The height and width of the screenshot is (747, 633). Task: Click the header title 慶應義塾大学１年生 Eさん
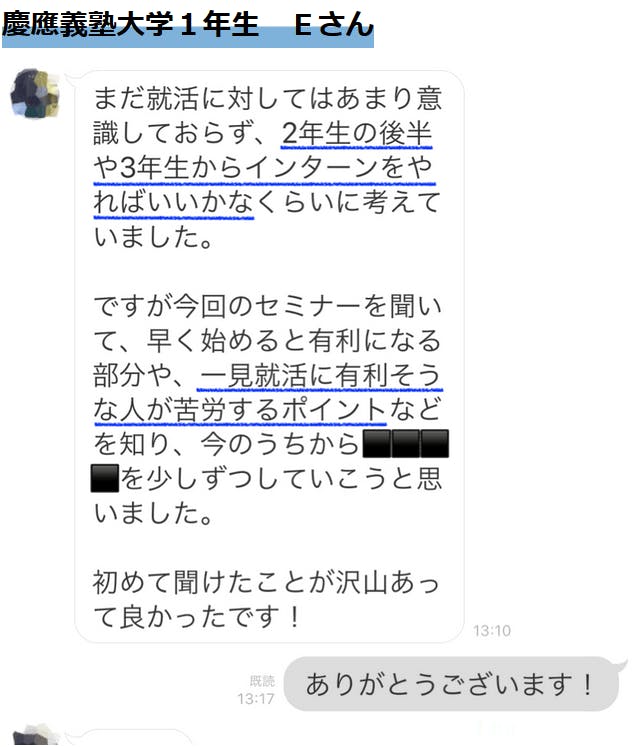[x=188, y=24]
